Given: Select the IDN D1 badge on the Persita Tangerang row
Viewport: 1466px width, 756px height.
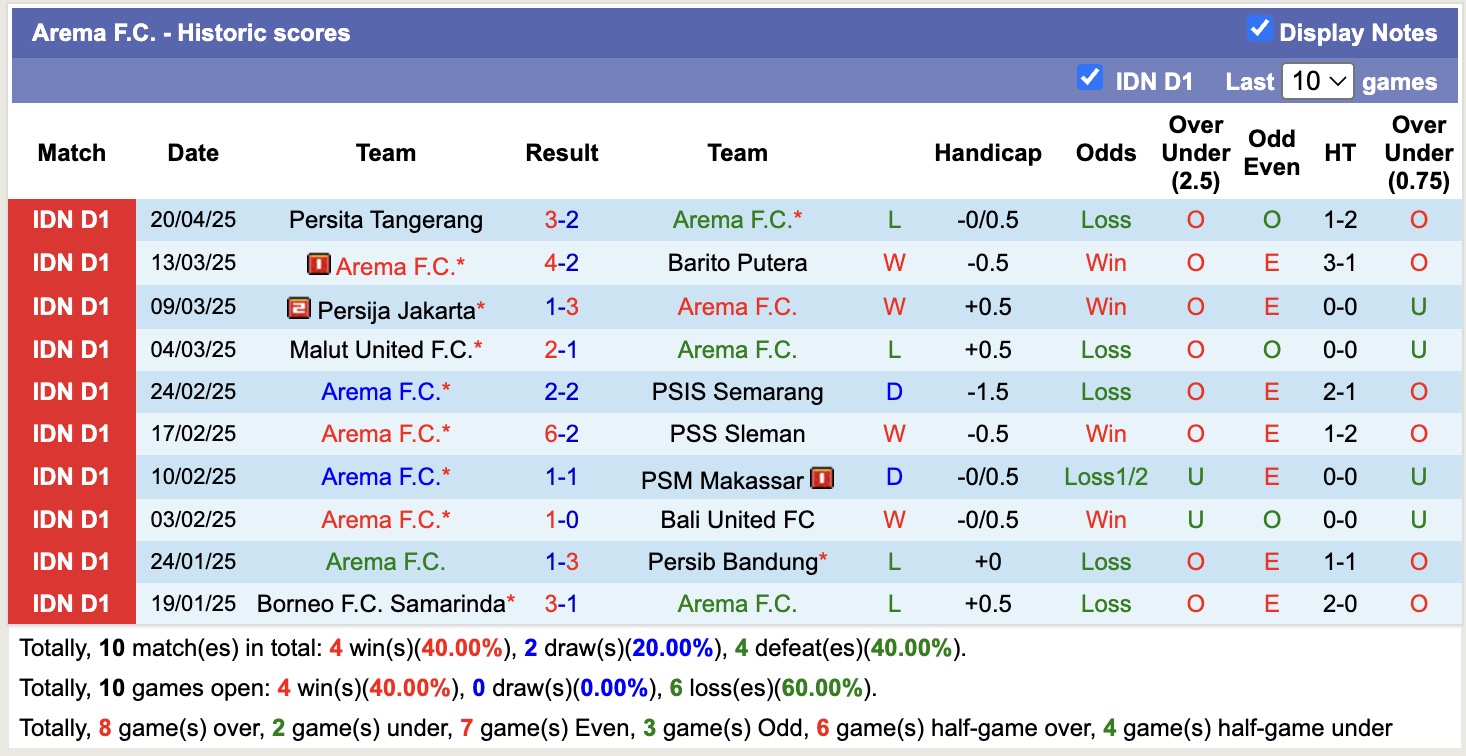Looking at the screenshot, I should click(71, 220).
